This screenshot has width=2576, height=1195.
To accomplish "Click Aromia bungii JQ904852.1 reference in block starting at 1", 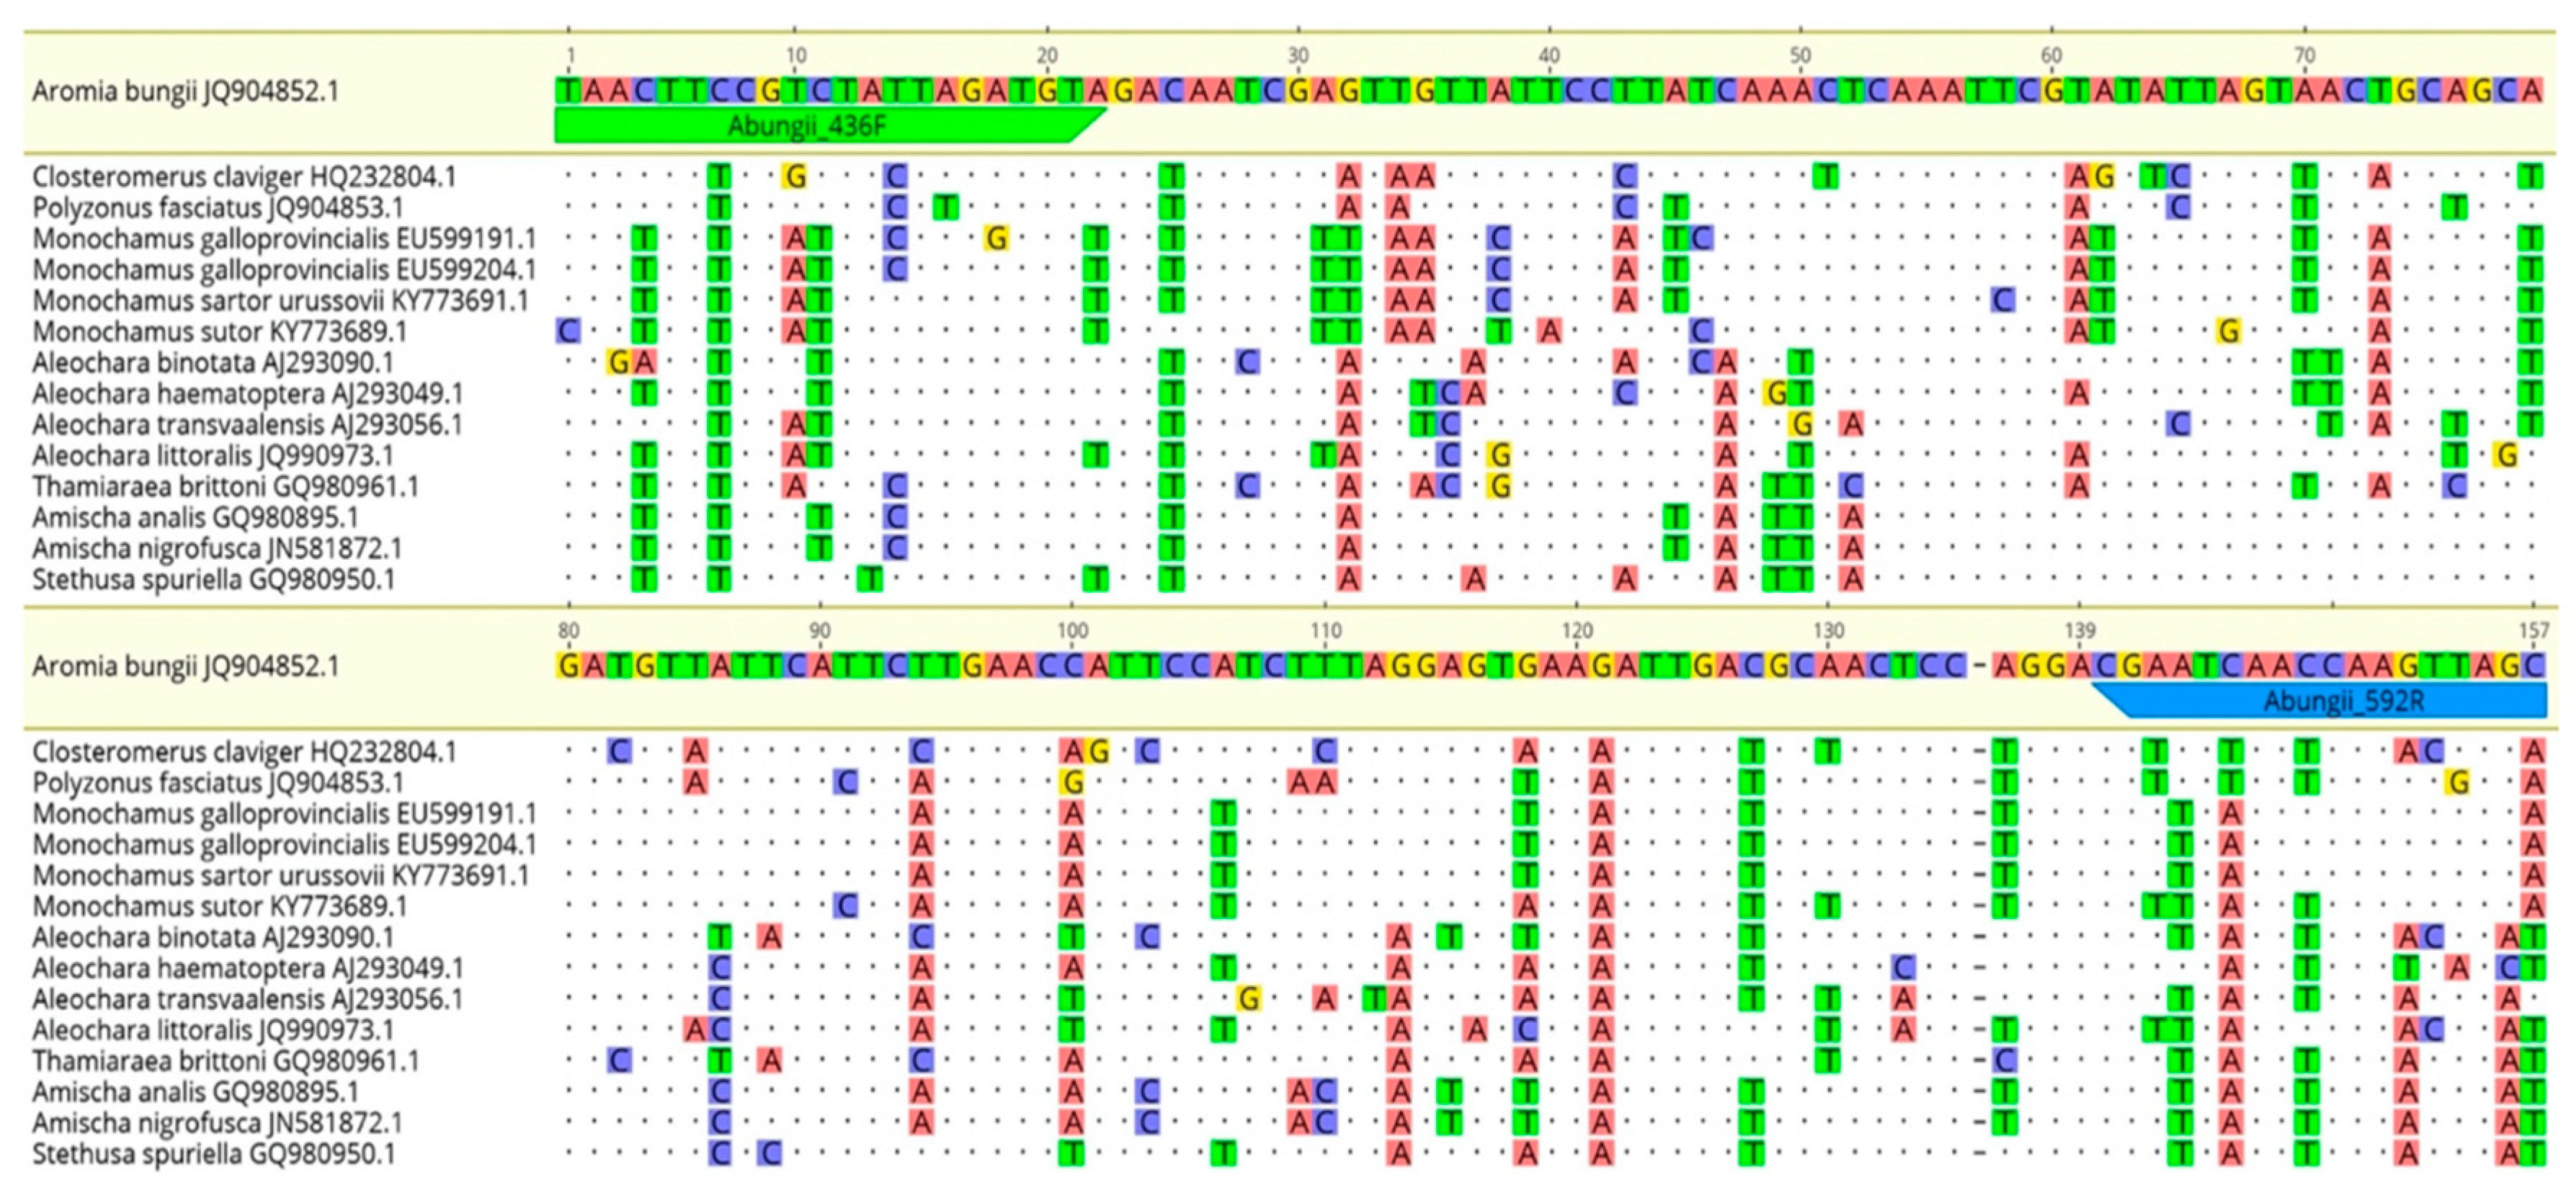I will point(185,91).
